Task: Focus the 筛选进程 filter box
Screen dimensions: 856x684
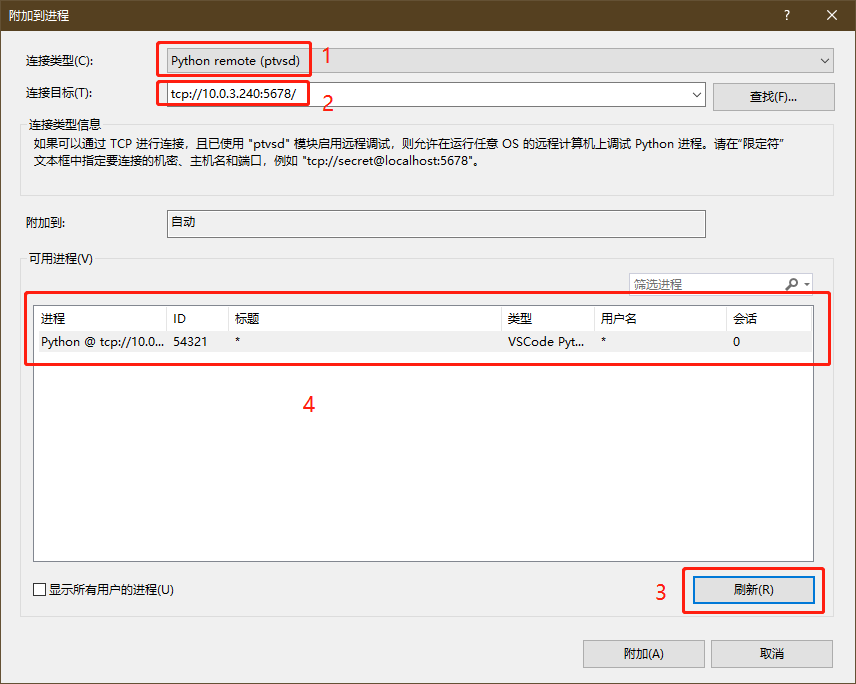Action: (705, 284)
